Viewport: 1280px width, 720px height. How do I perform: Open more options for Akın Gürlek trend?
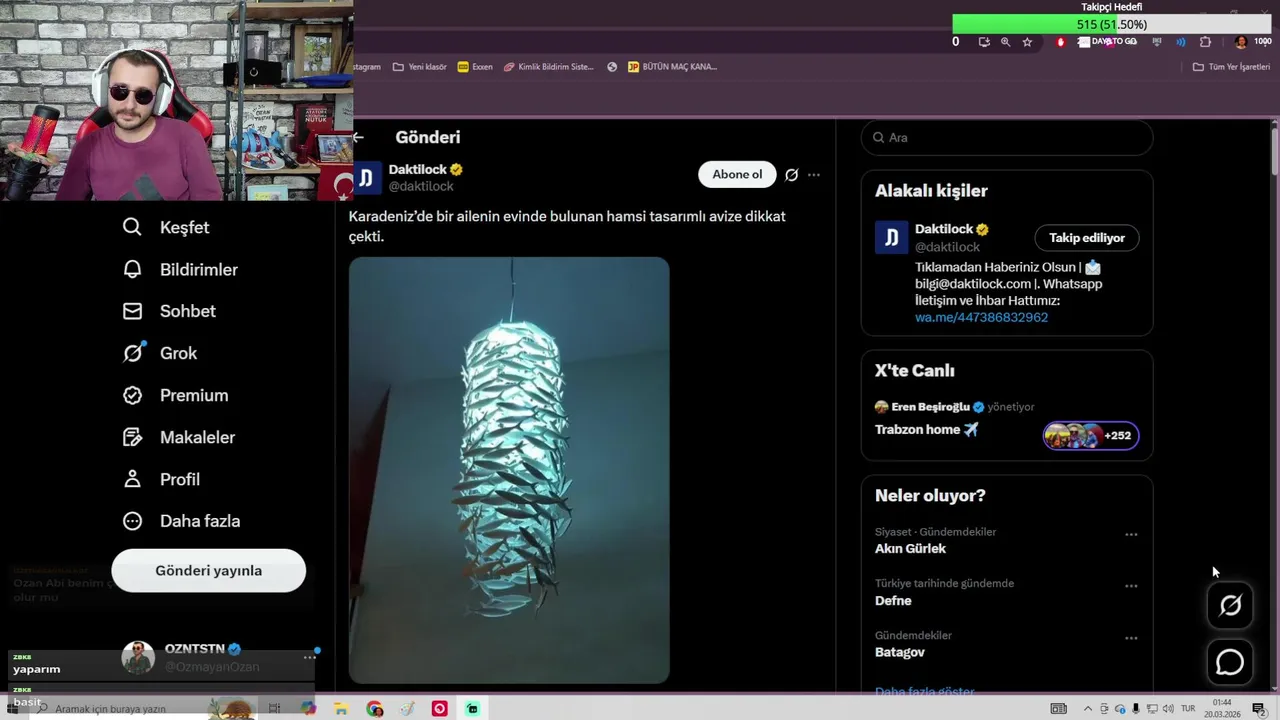[1131, 534]
